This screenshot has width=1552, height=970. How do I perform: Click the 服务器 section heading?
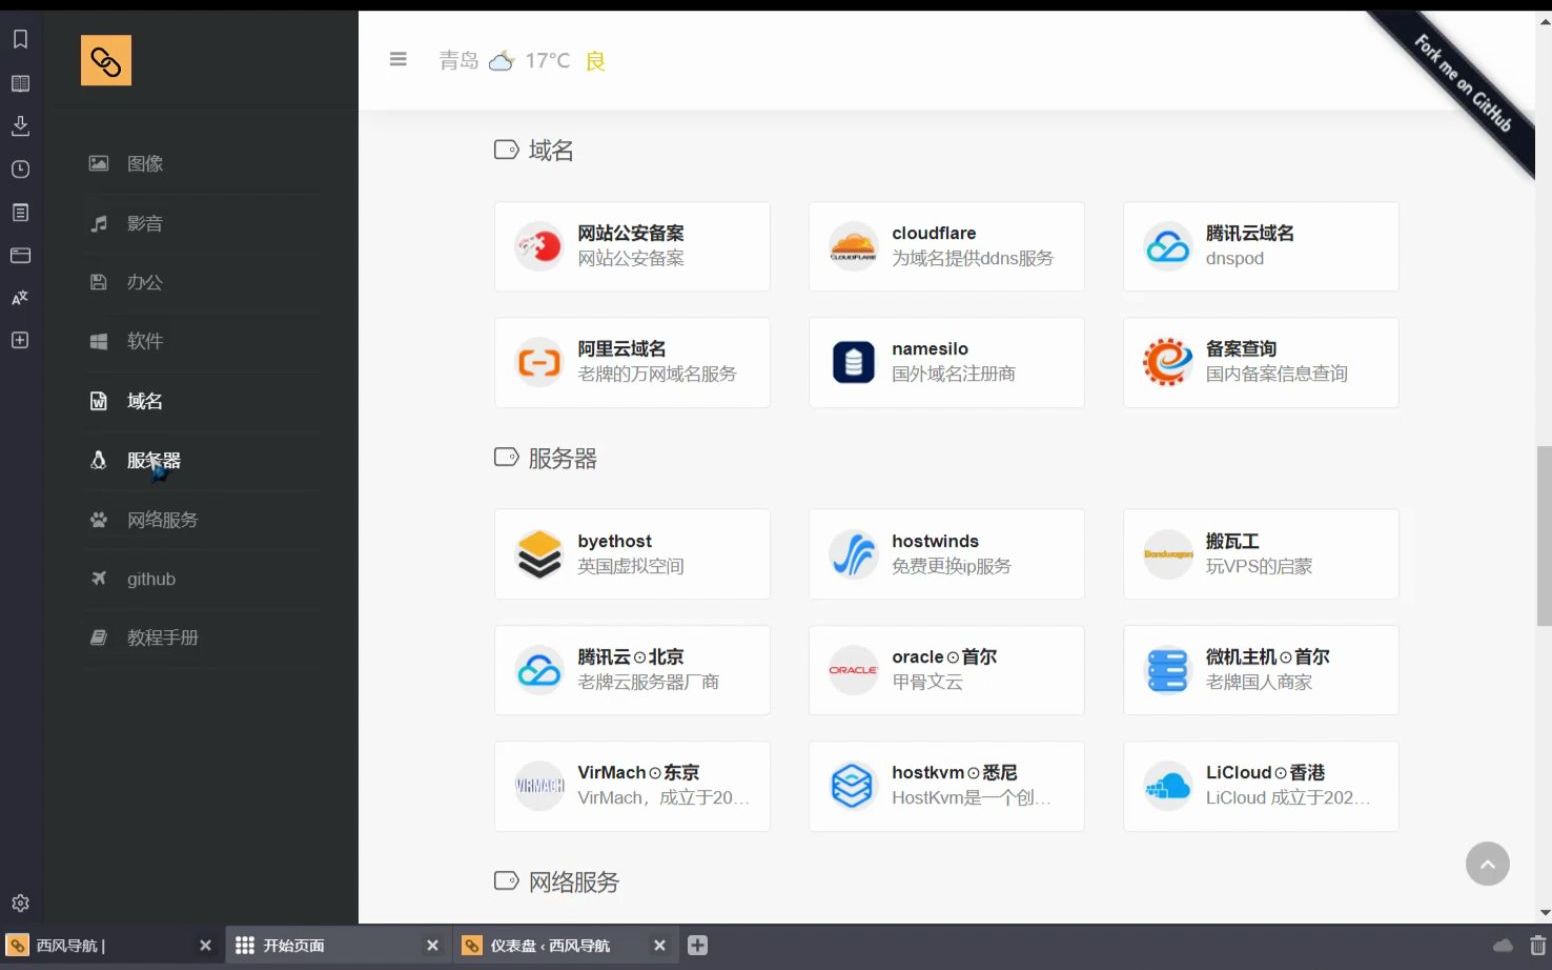point(562,458)
